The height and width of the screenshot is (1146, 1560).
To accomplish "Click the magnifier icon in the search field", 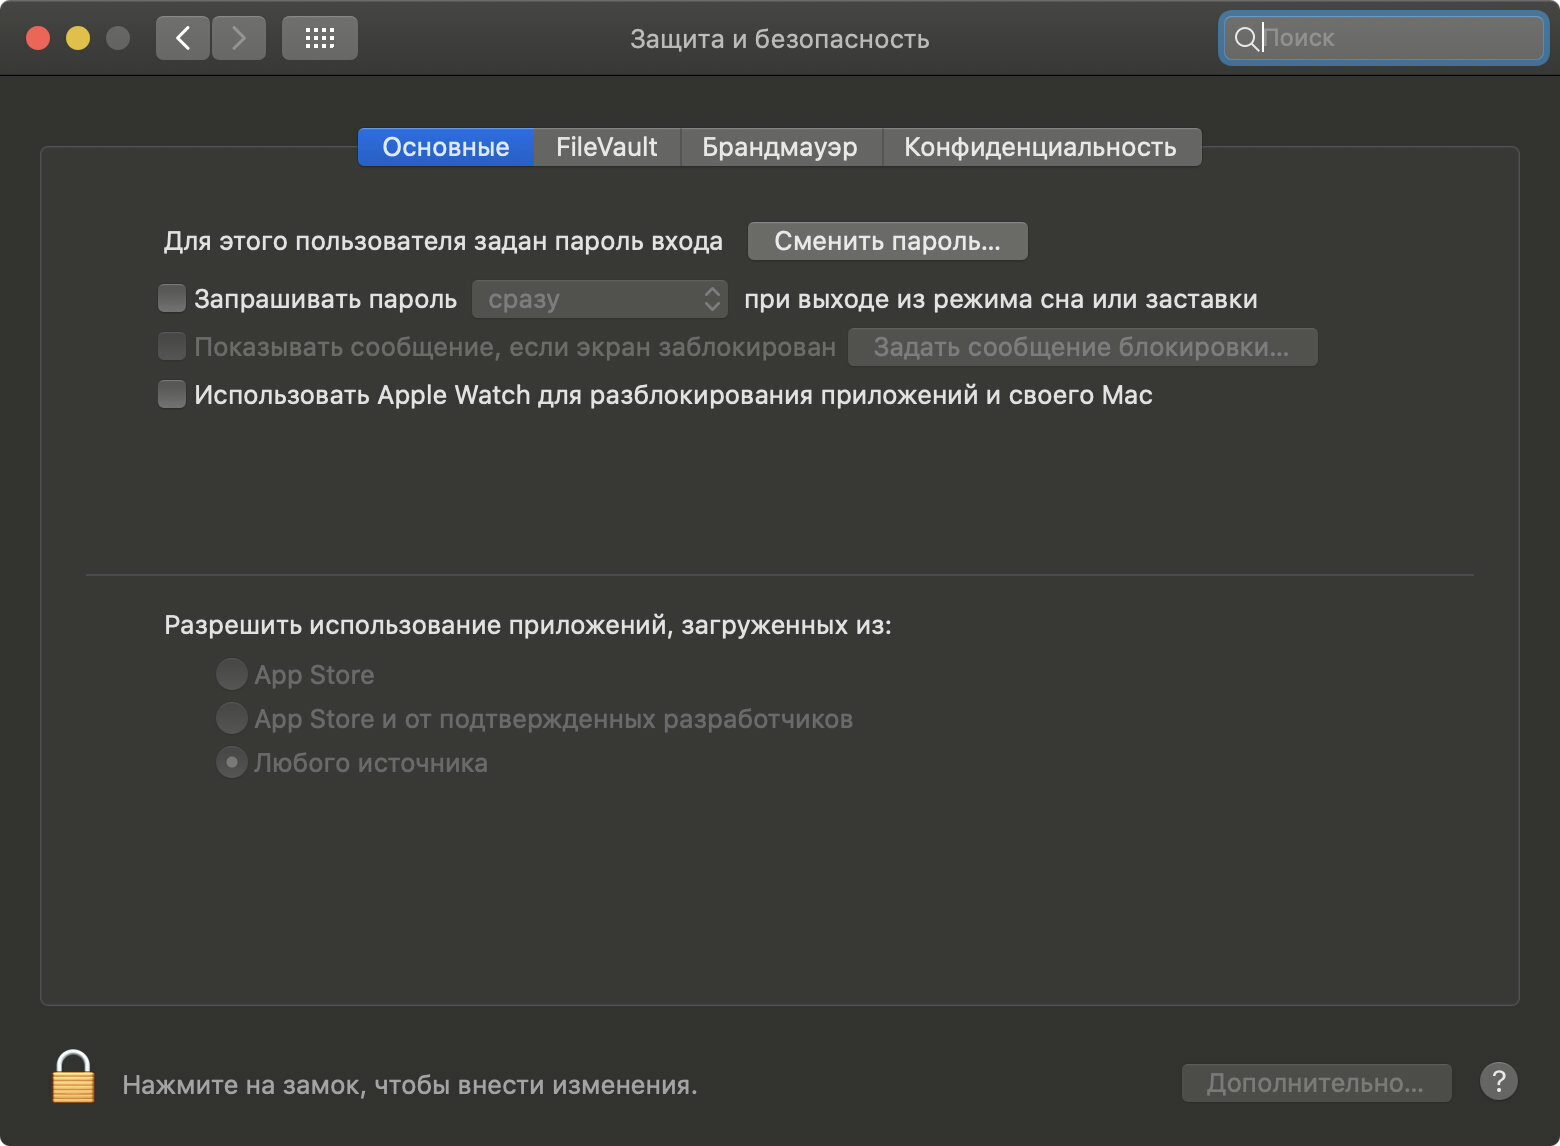I will (1246, 38).
